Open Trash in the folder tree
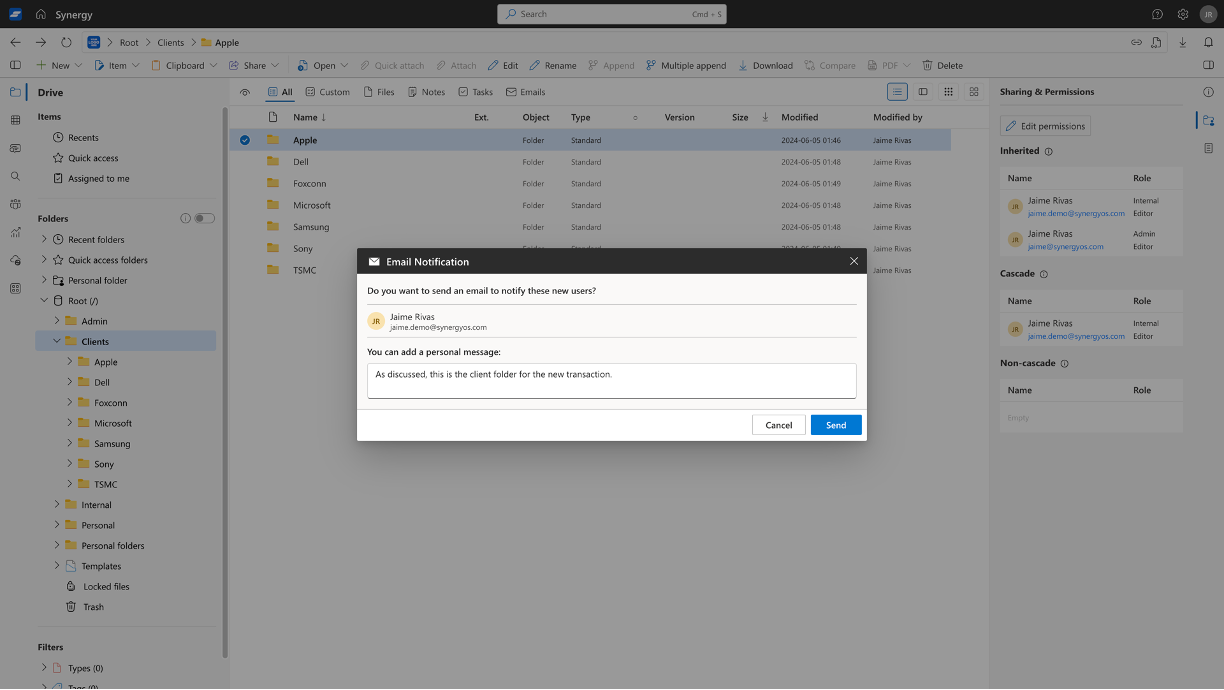 [93, 607]
